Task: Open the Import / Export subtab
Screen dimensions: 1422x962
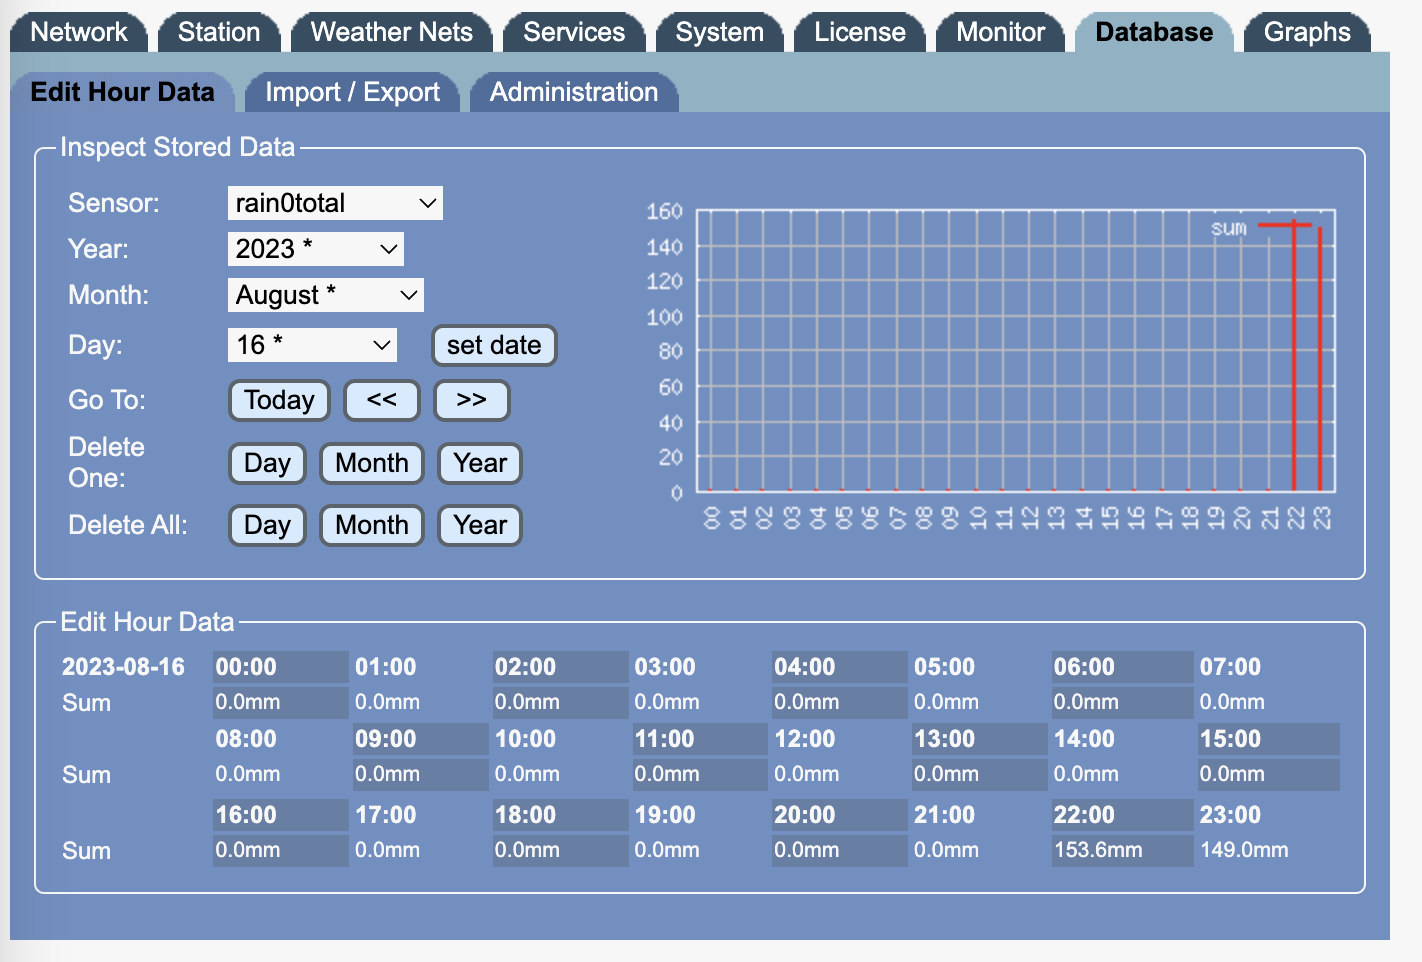Action: pyautogui.click(x=352, y=92)
